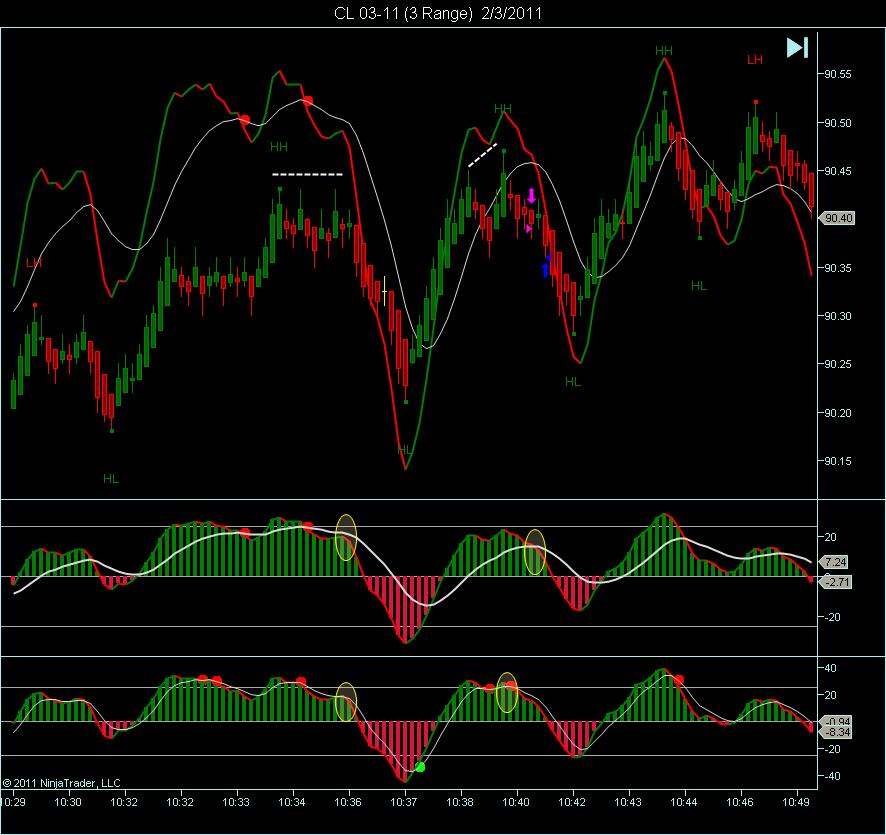Click the NinjaTrader, LLC copyright text

(62, 783)
